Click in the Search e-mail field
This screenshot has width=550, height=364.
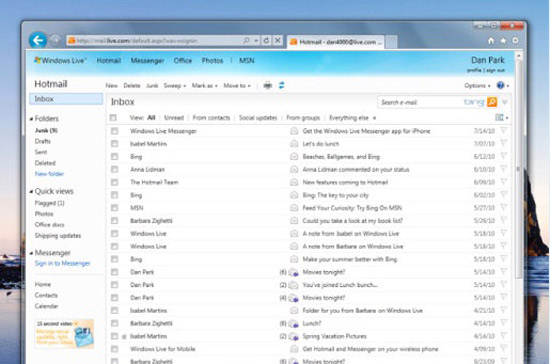420,102
